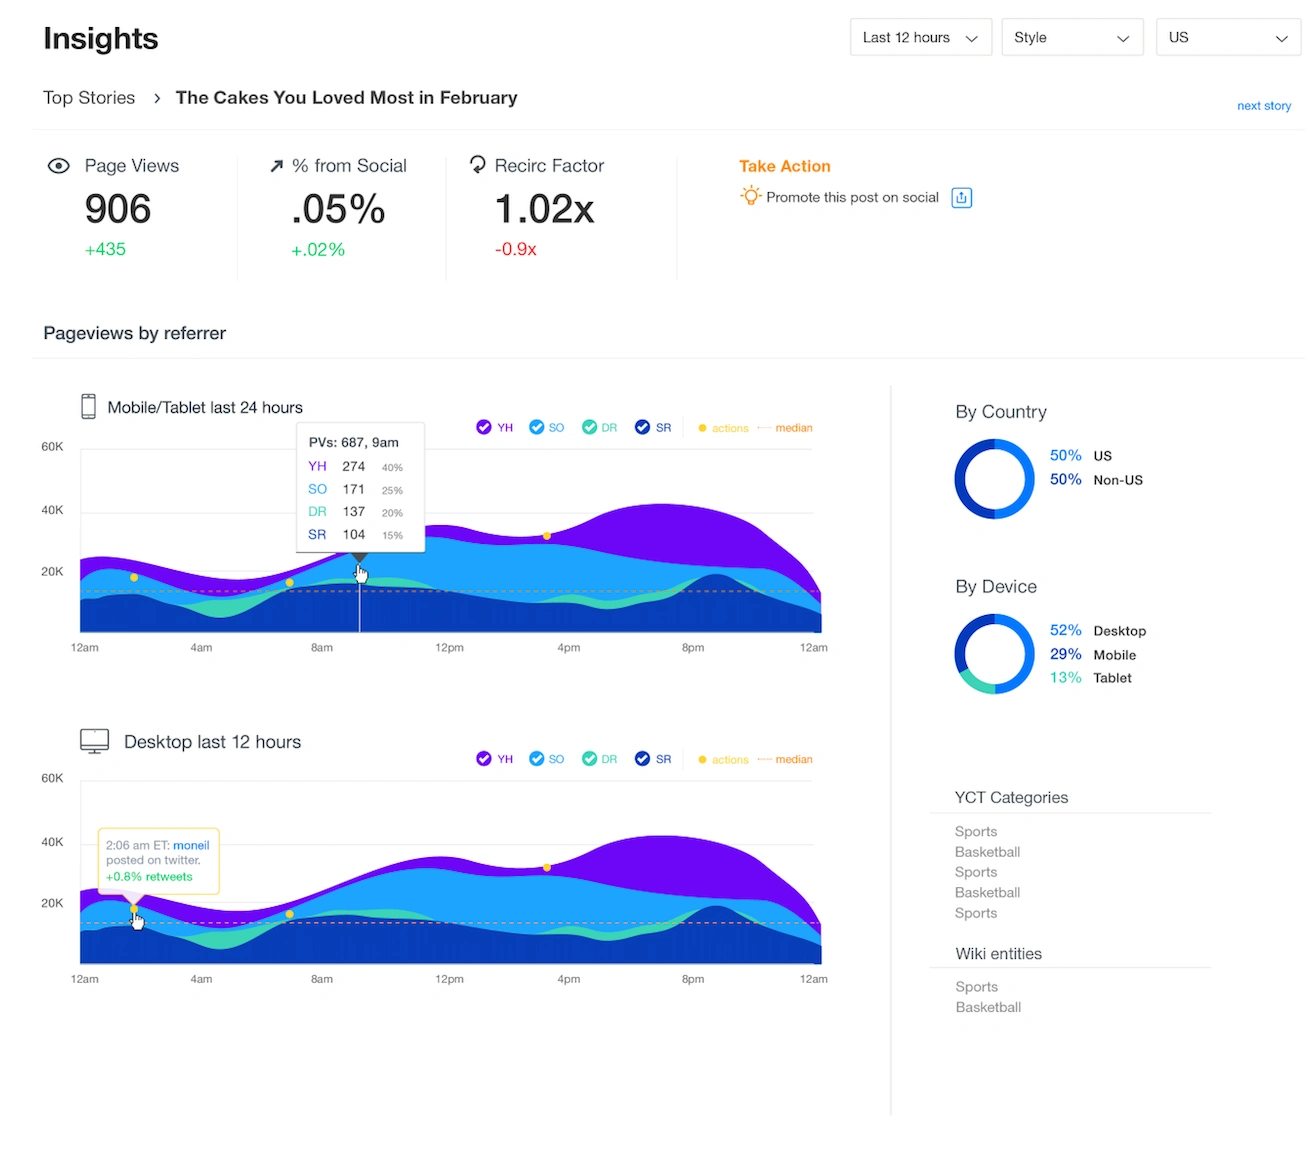Click the Take Action heading
1316x1163 pixels.
coord(785,166)
